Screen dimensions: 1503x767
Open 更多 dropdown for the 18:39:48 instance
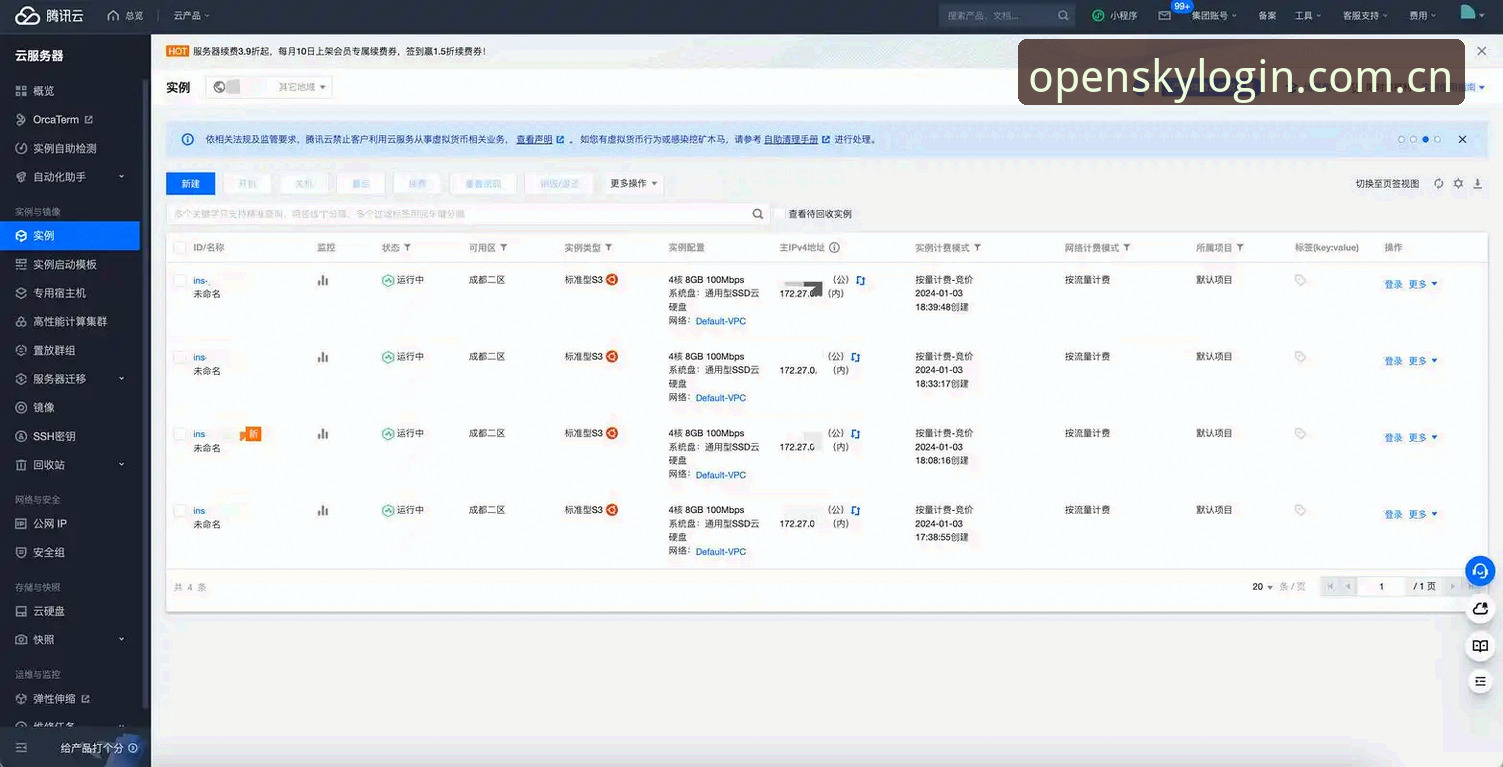[1423, 285]
